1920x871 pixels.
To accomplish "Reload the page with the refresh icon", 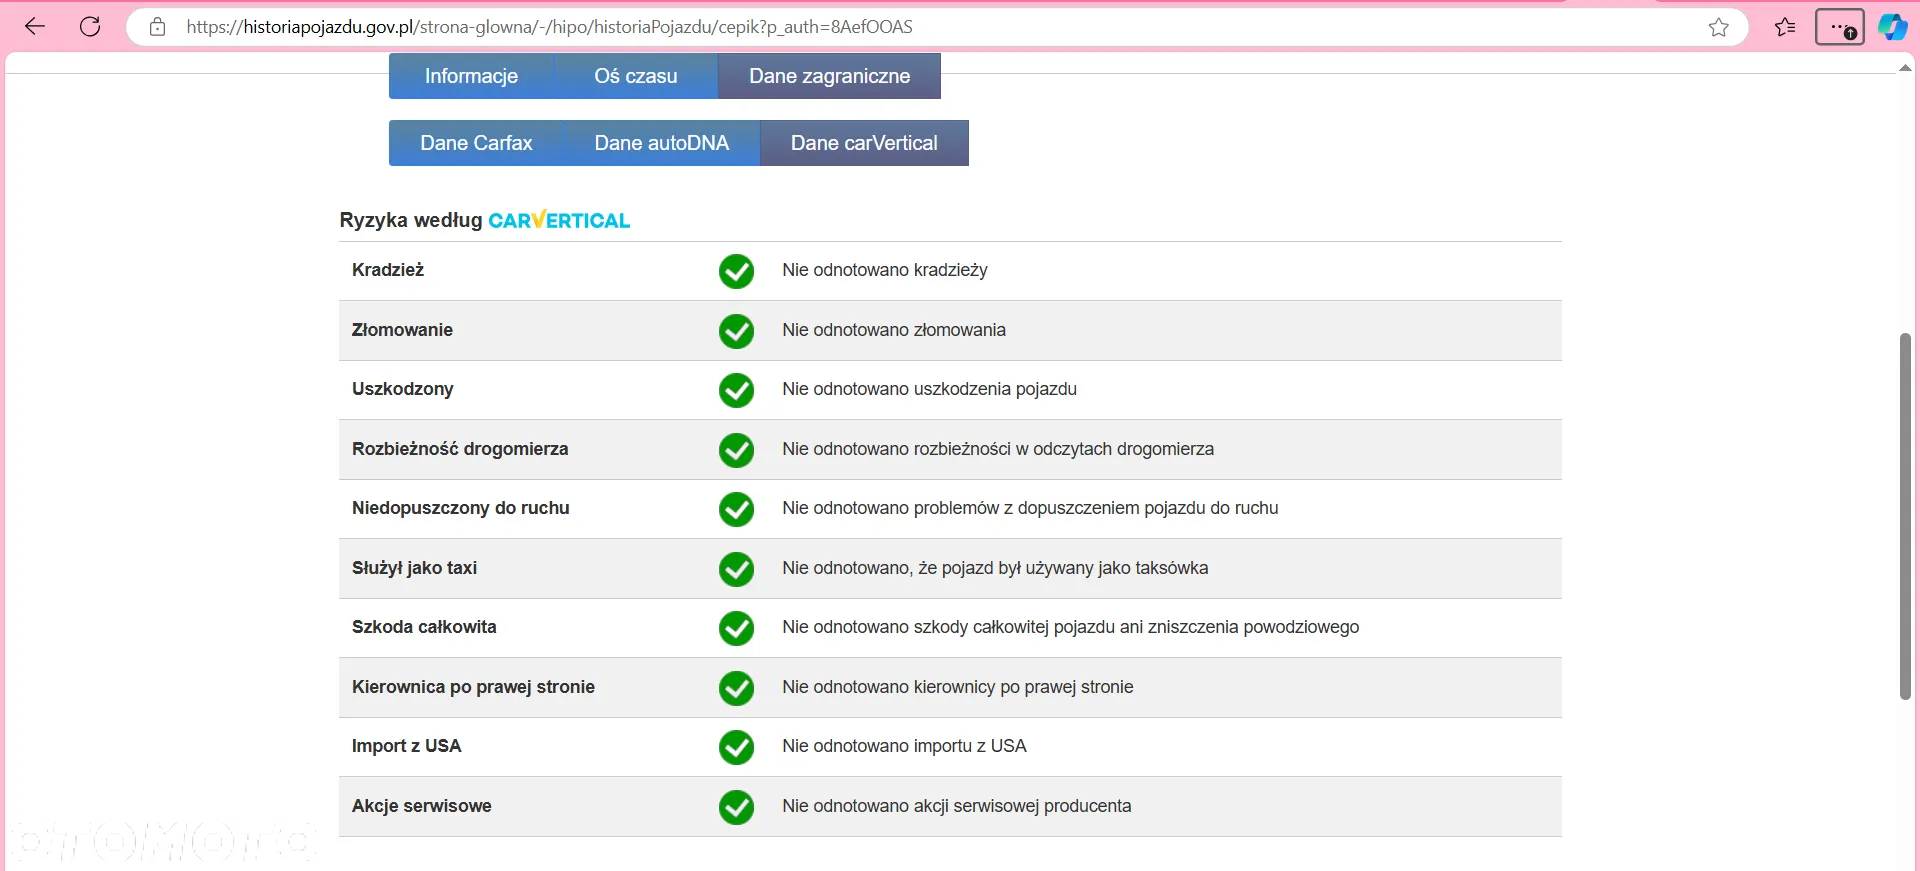I will pyautogui.click(x=90, y=27).
